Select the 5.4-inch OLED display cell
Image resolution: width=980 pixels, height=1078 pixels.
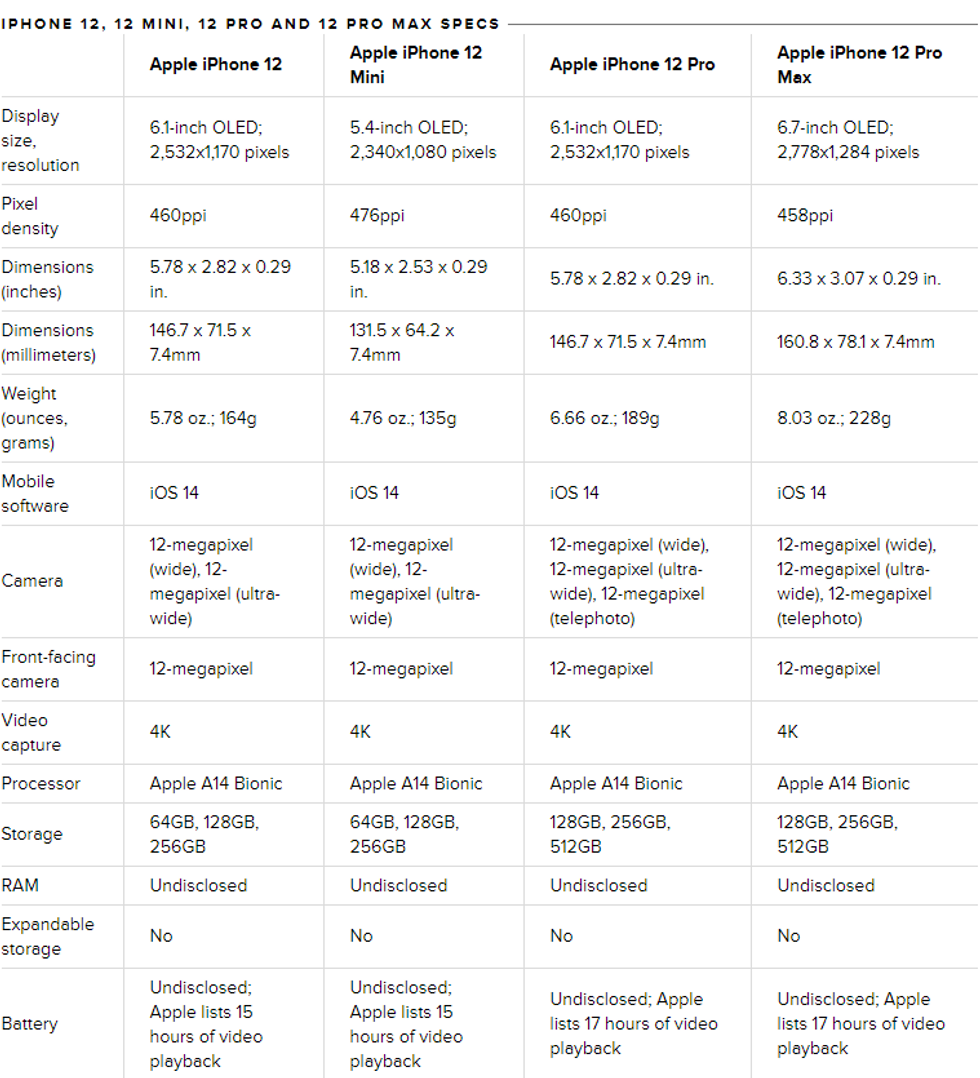(x=423, y=140)
